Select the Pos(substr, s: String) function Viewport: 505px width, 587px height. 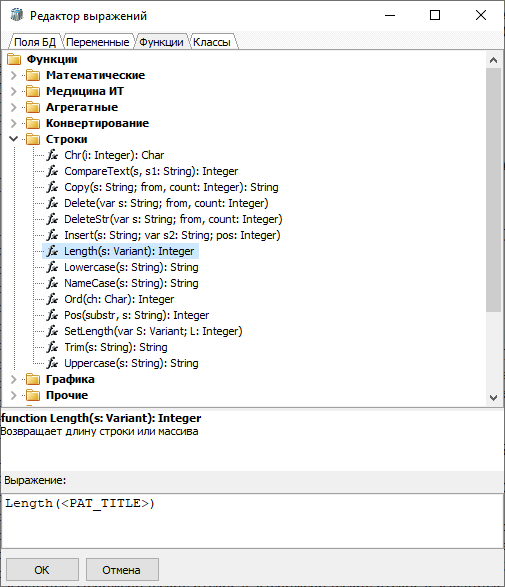[136, 315]
